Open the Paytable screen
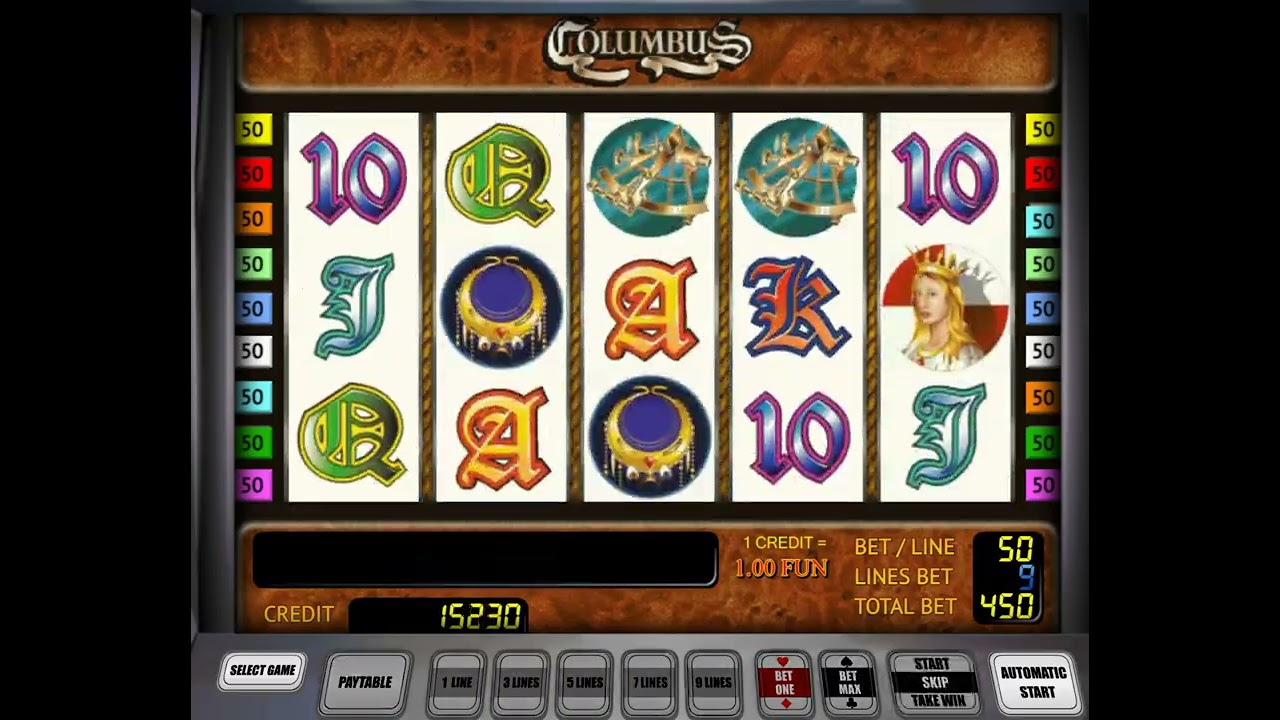 click(365, 683)
